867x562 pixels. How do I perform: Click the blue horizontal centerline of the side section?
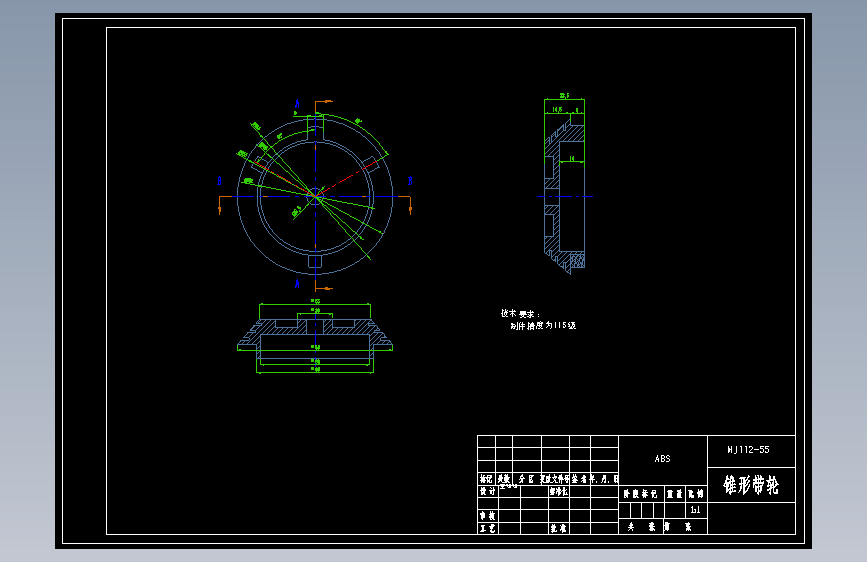pyautogui.click(x=565, y=196)
